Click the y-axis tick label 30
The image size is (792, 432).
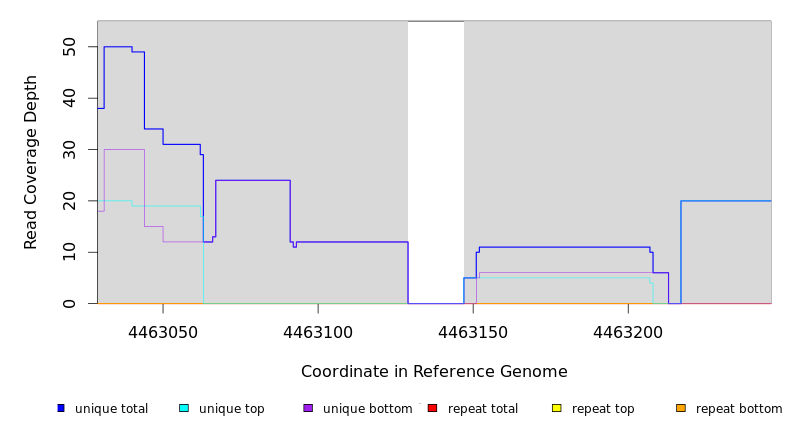(x=69, y=149)
